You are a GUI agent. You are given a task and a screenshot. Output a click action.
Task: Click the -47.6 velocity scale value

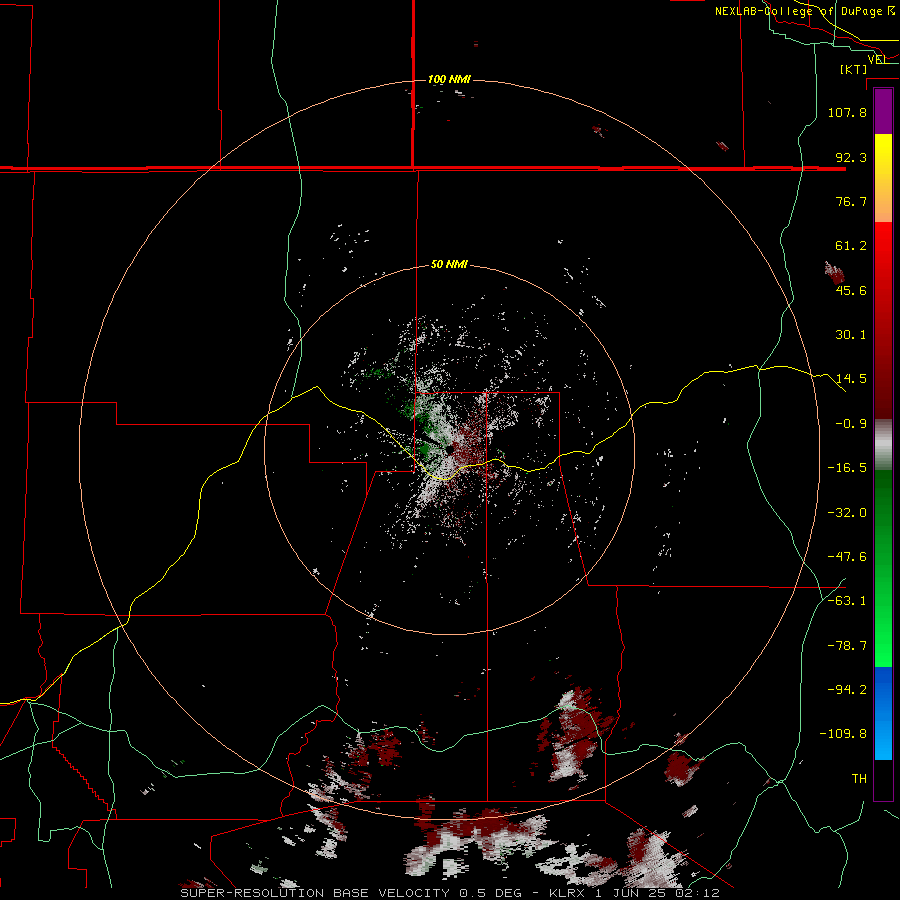click(x=847, y=557)
